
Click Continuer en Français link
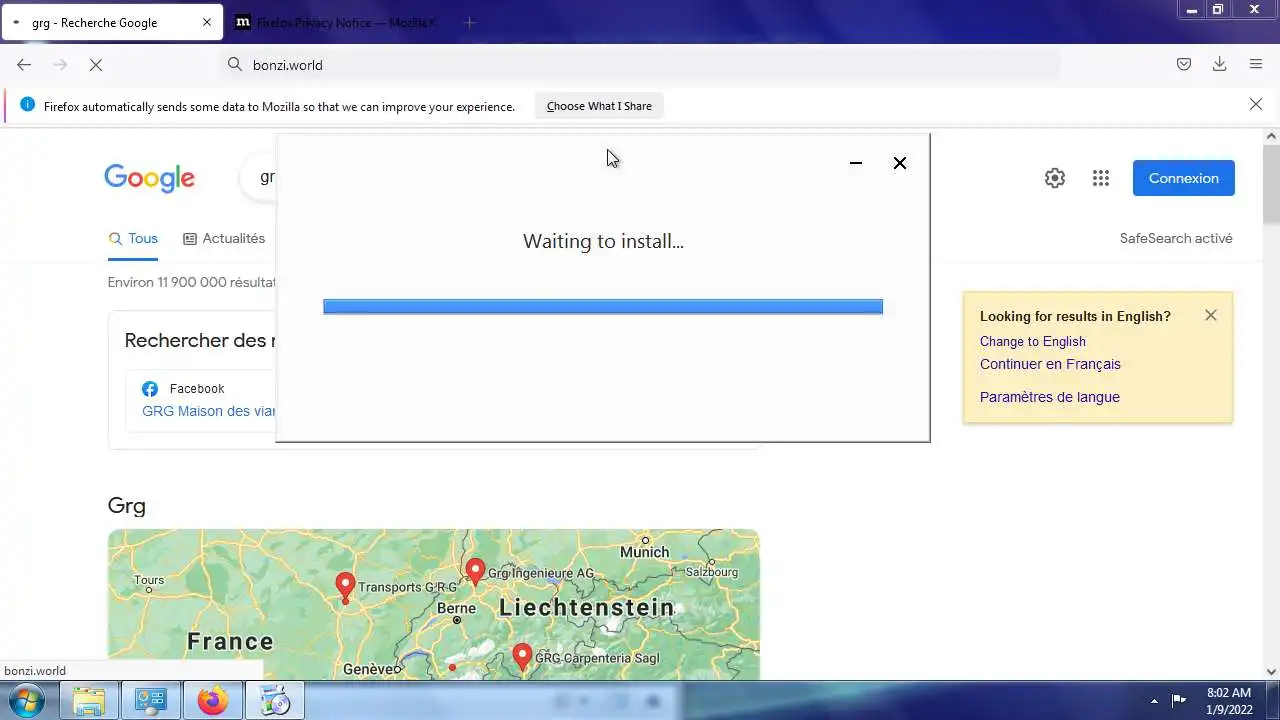pyautogui.click(x=1050, y=364)
